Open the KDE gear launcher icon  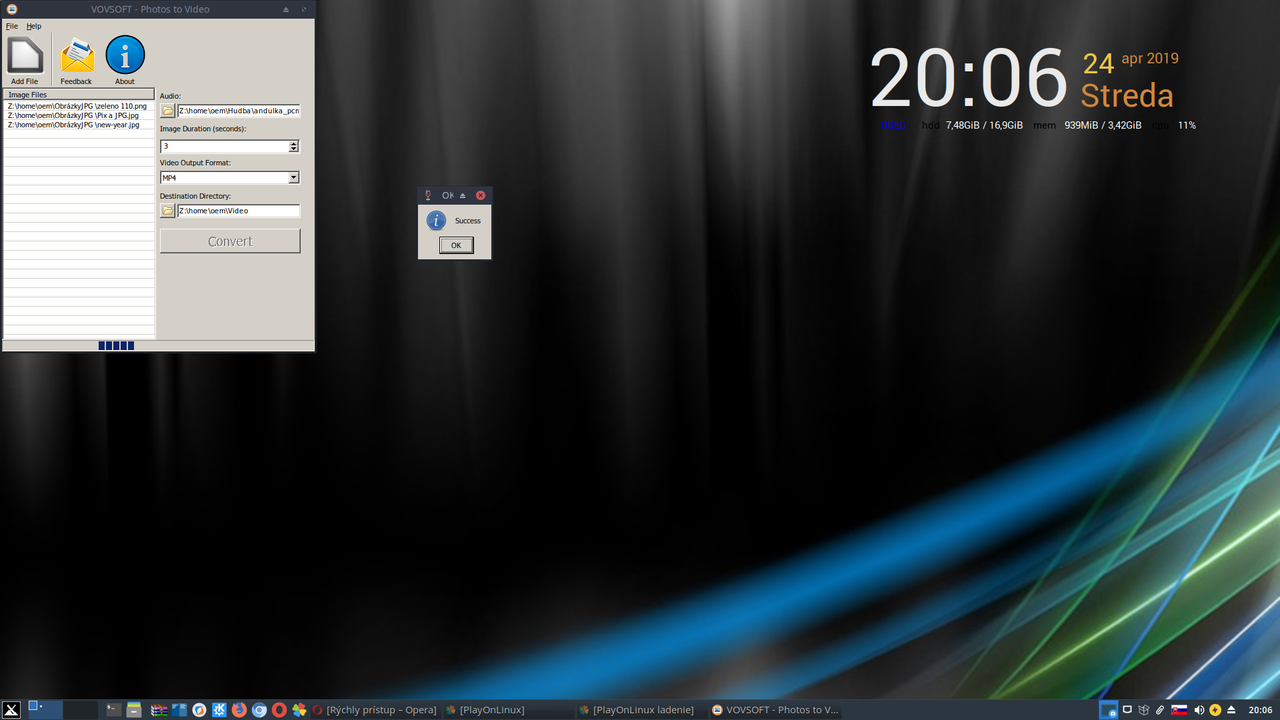[219, 710]
